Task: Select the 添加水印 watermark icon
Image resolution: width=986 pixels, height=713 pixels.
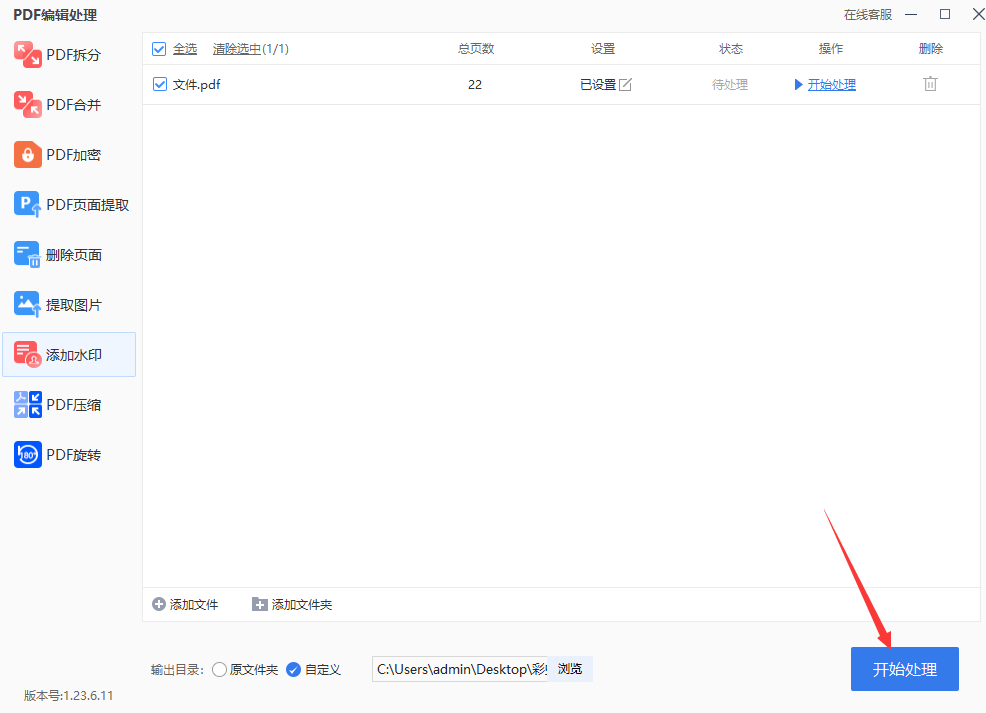Action: [x=28, y=355]
